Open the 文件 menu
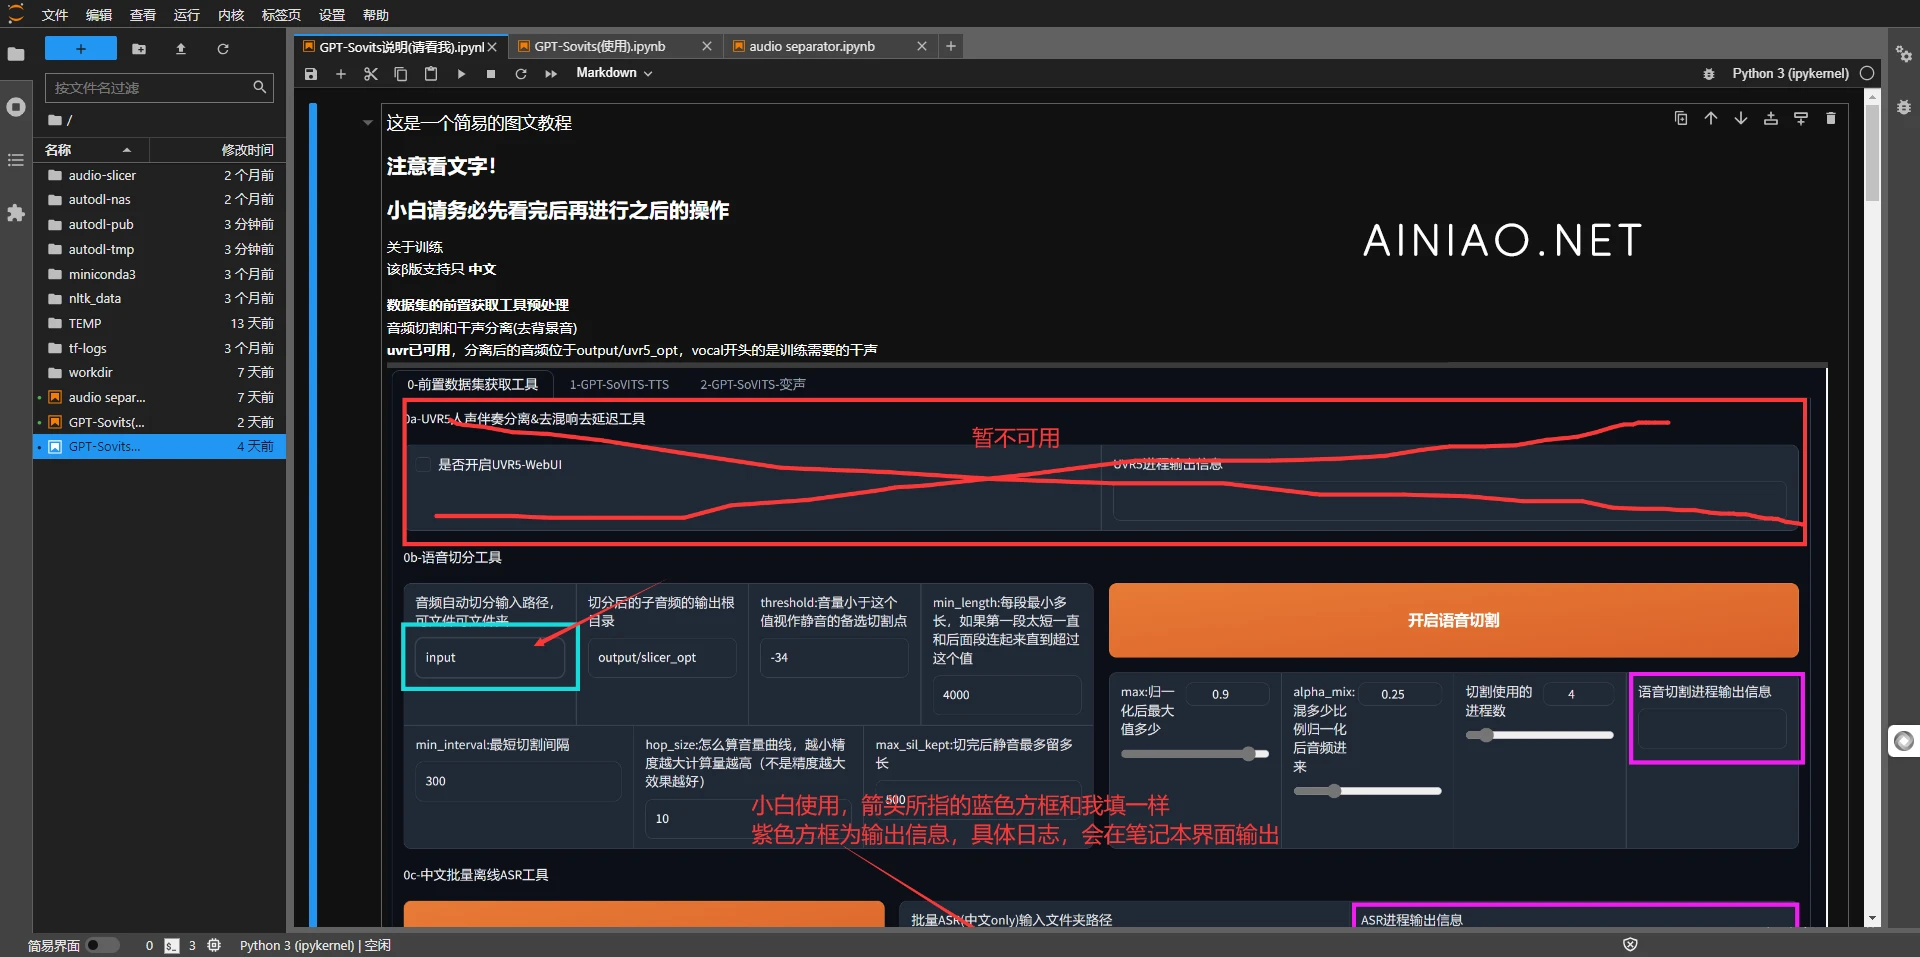1920x957 pixels. click(55, 15)
